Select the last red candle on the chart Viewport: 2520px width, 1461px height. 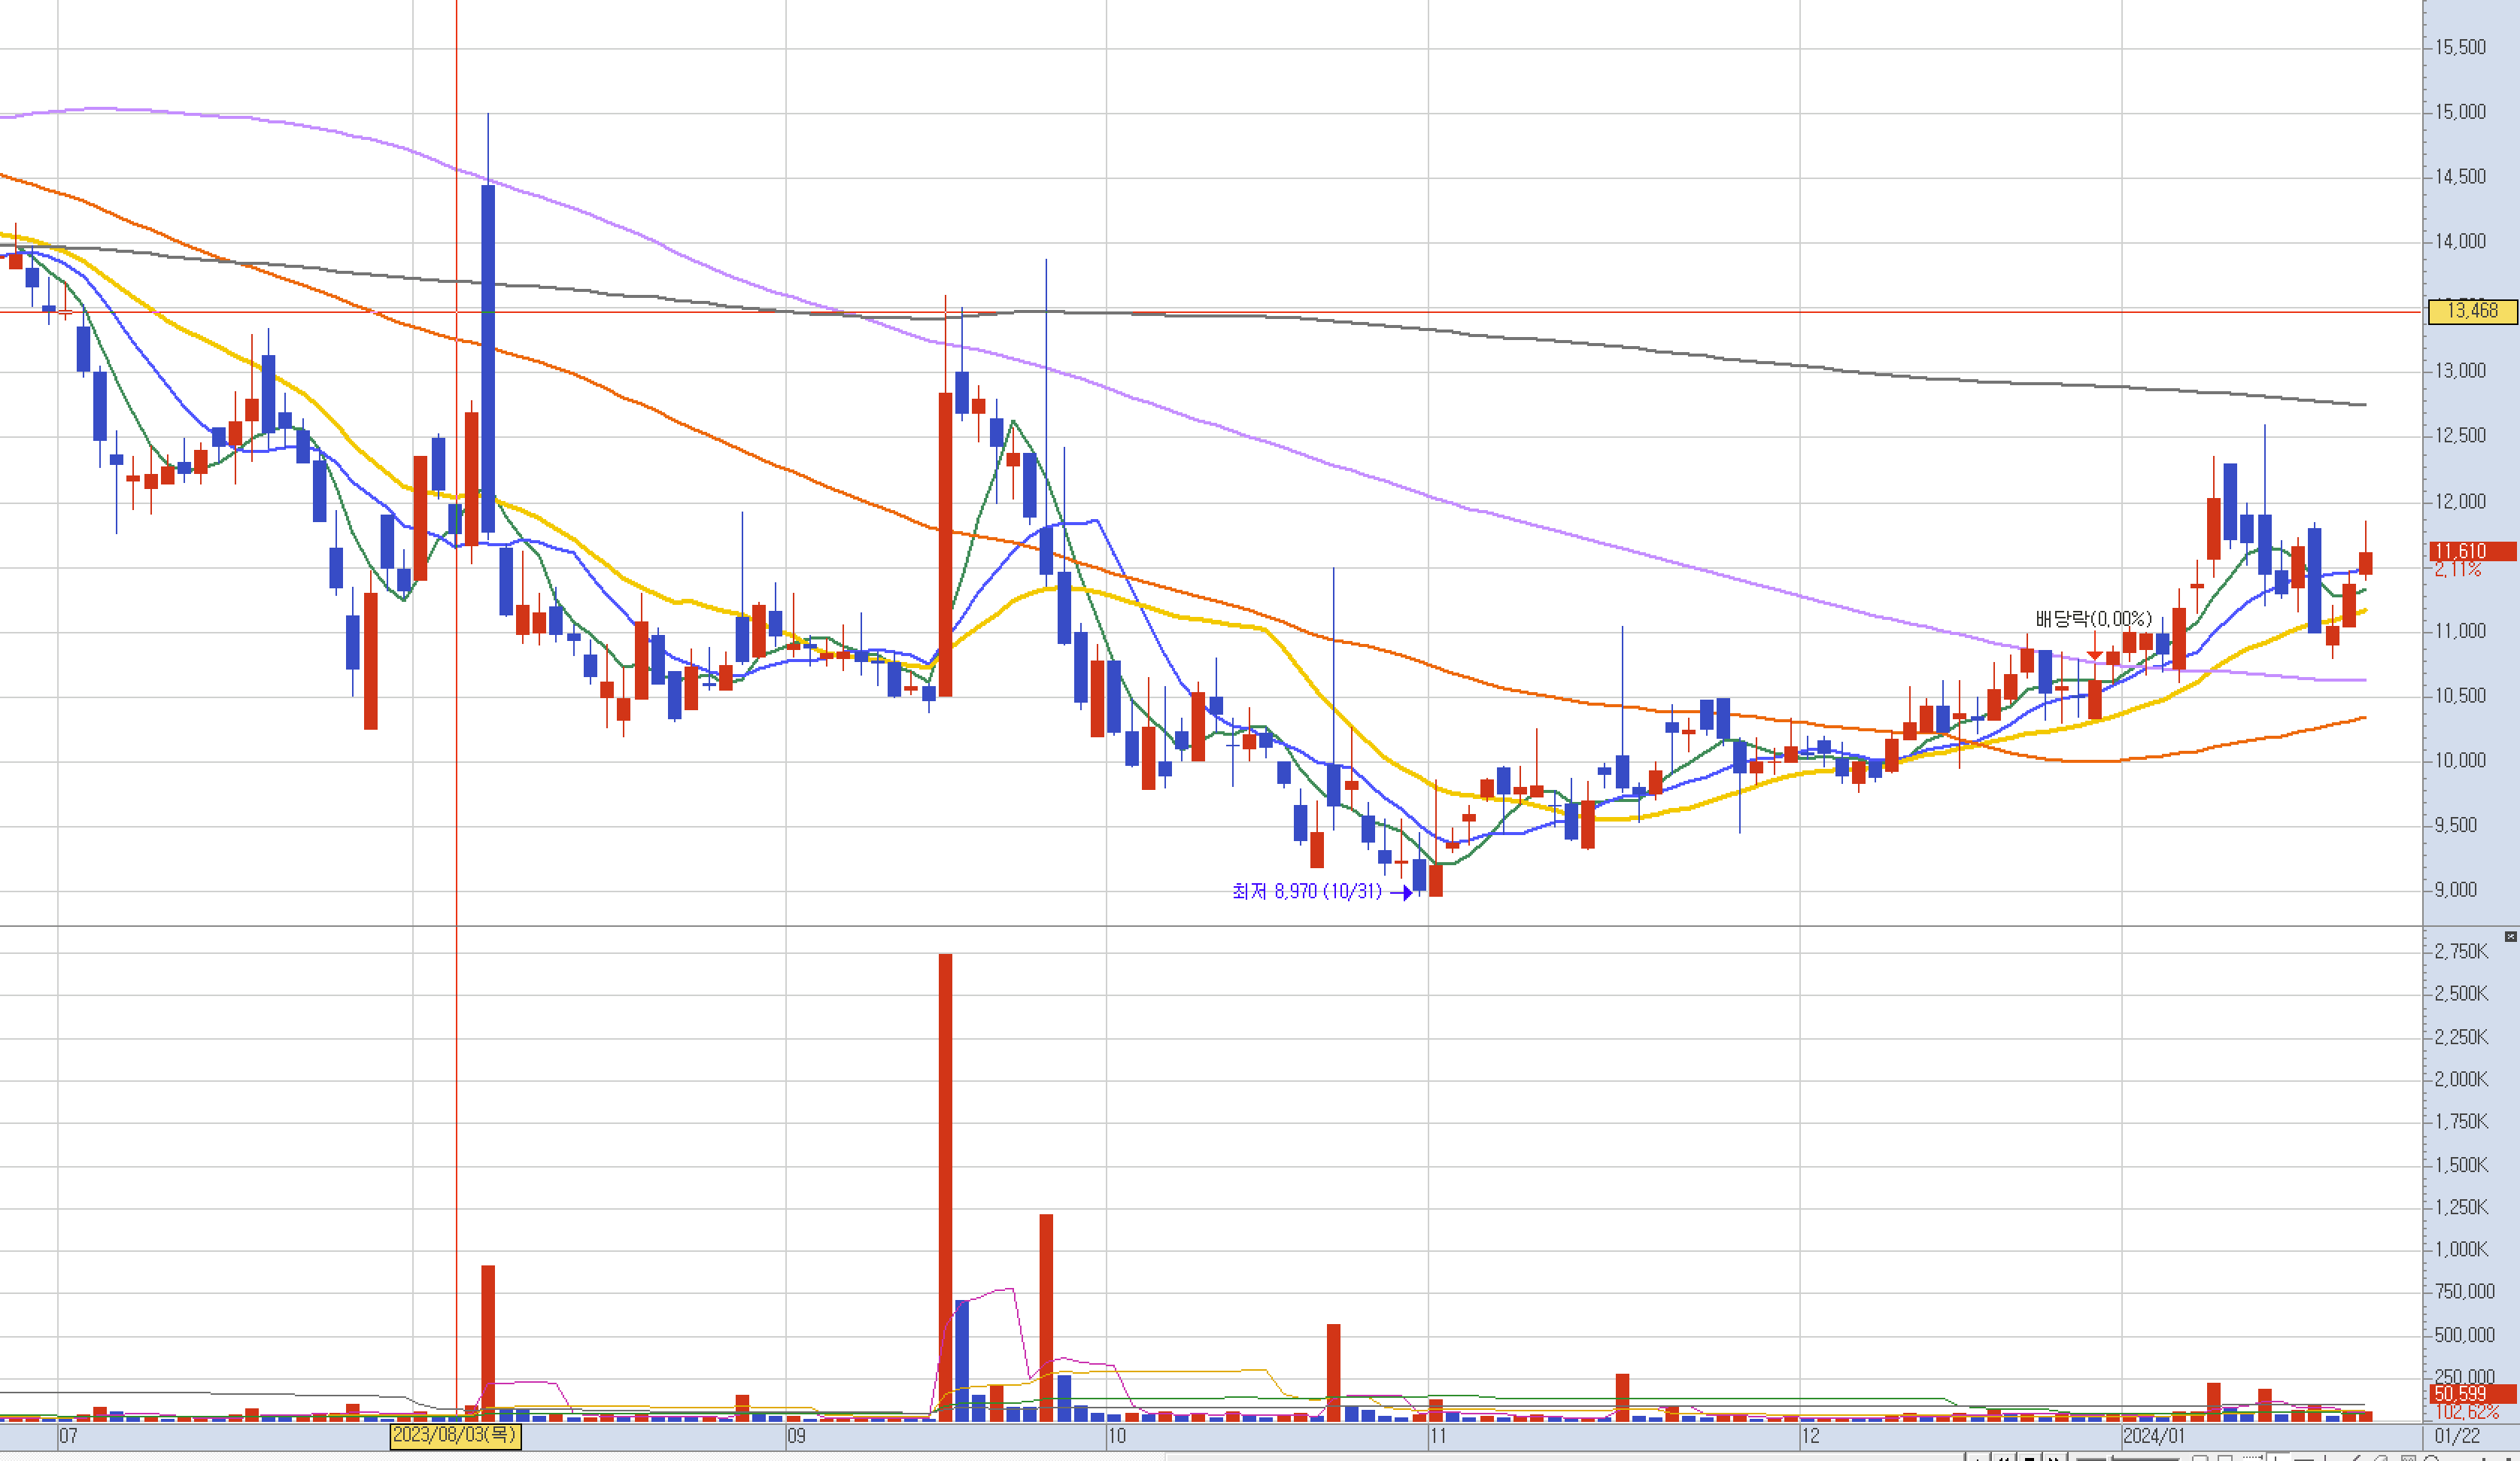pyautogui.click(x=2365, y=563)
